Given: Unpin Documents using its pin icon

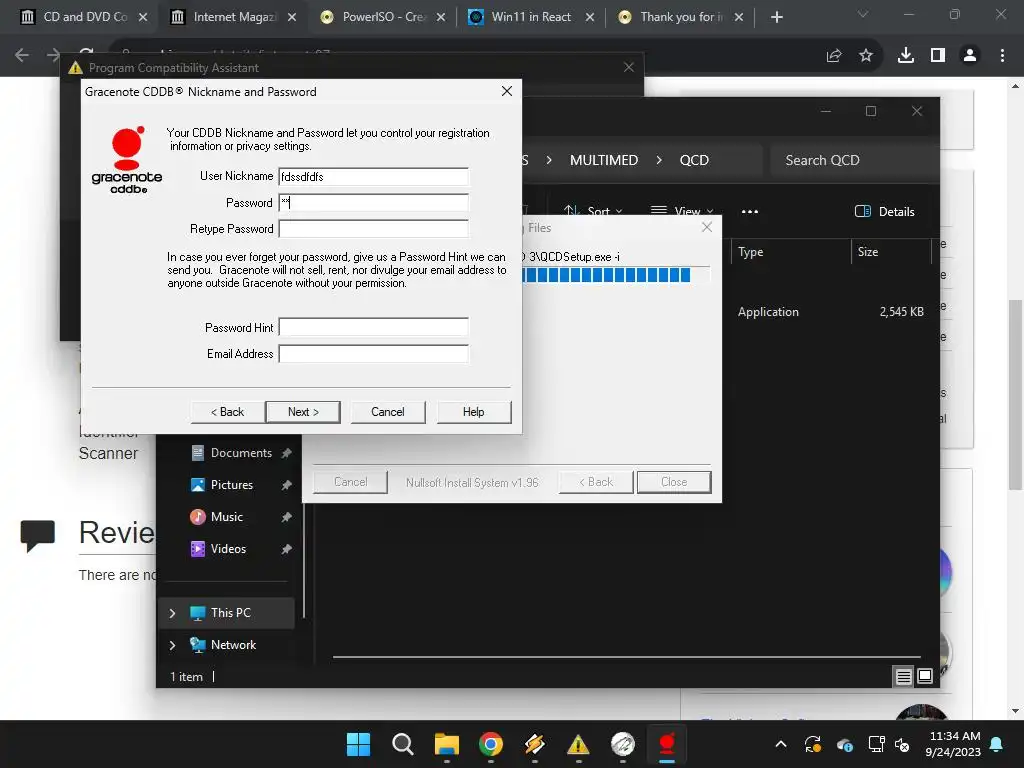Looking at the screenshot, I should tap(286, 453).
